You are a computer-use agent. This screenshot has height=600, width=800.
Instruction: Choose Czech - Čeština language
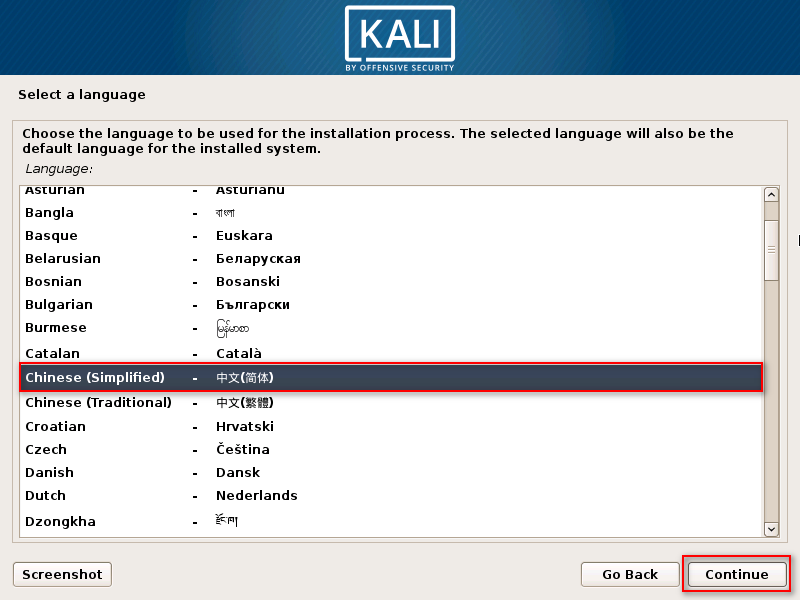coord(391,449)
